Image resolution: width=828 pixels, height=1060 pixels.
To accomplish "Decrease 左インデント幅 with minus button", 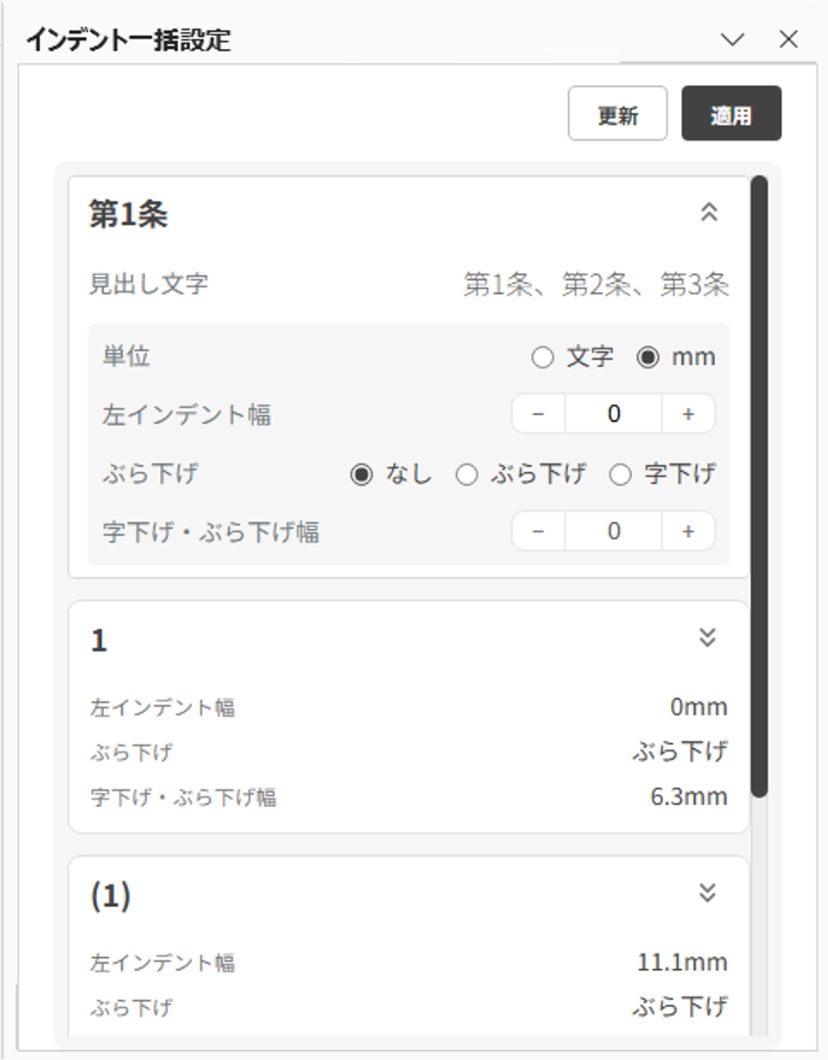I will (538, 414).
